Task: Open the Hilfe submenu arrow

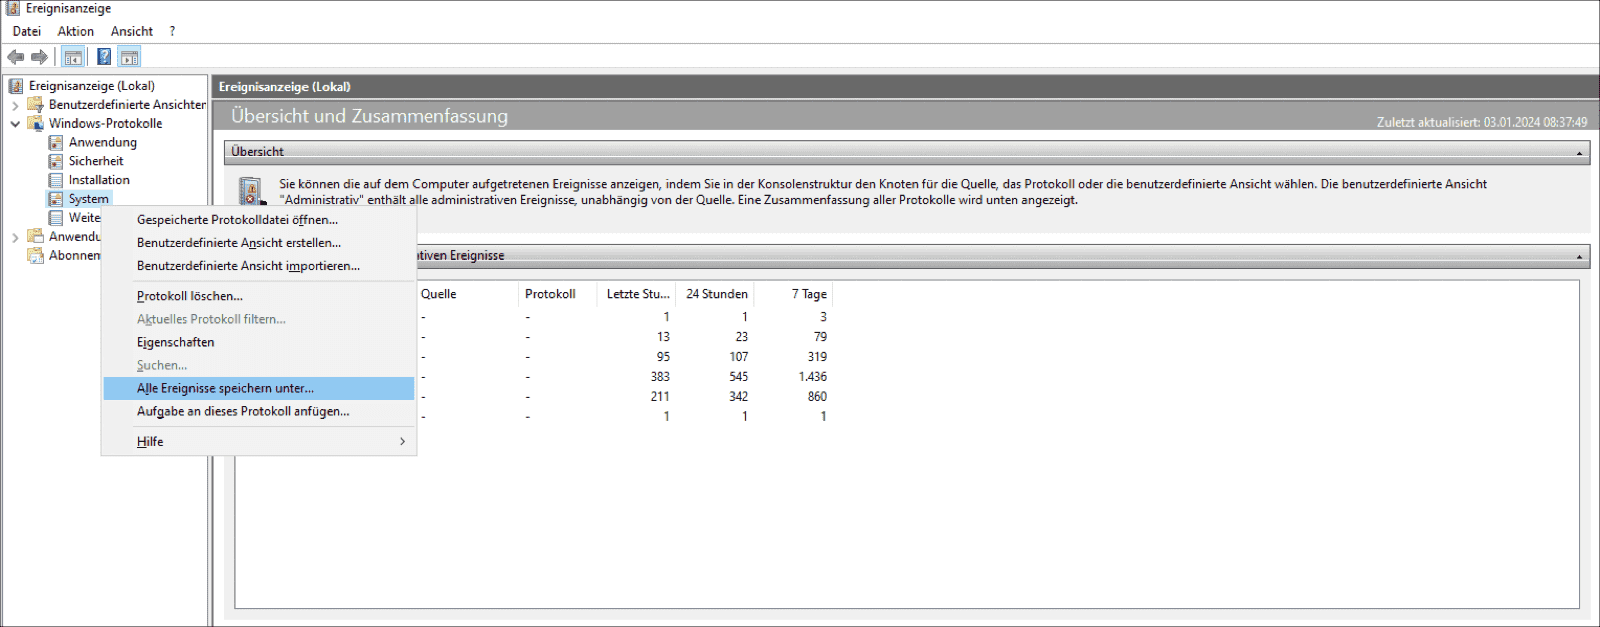Action: [403, 441]
